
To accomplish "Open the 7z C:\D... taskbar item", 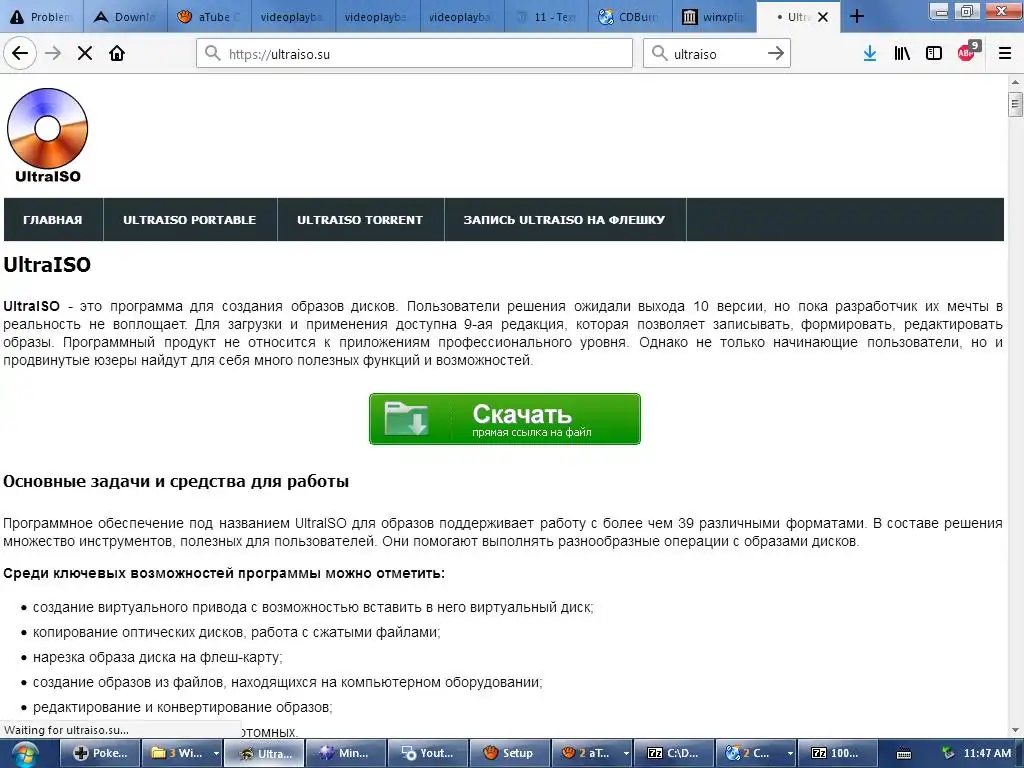I will (x=674, y=754).
